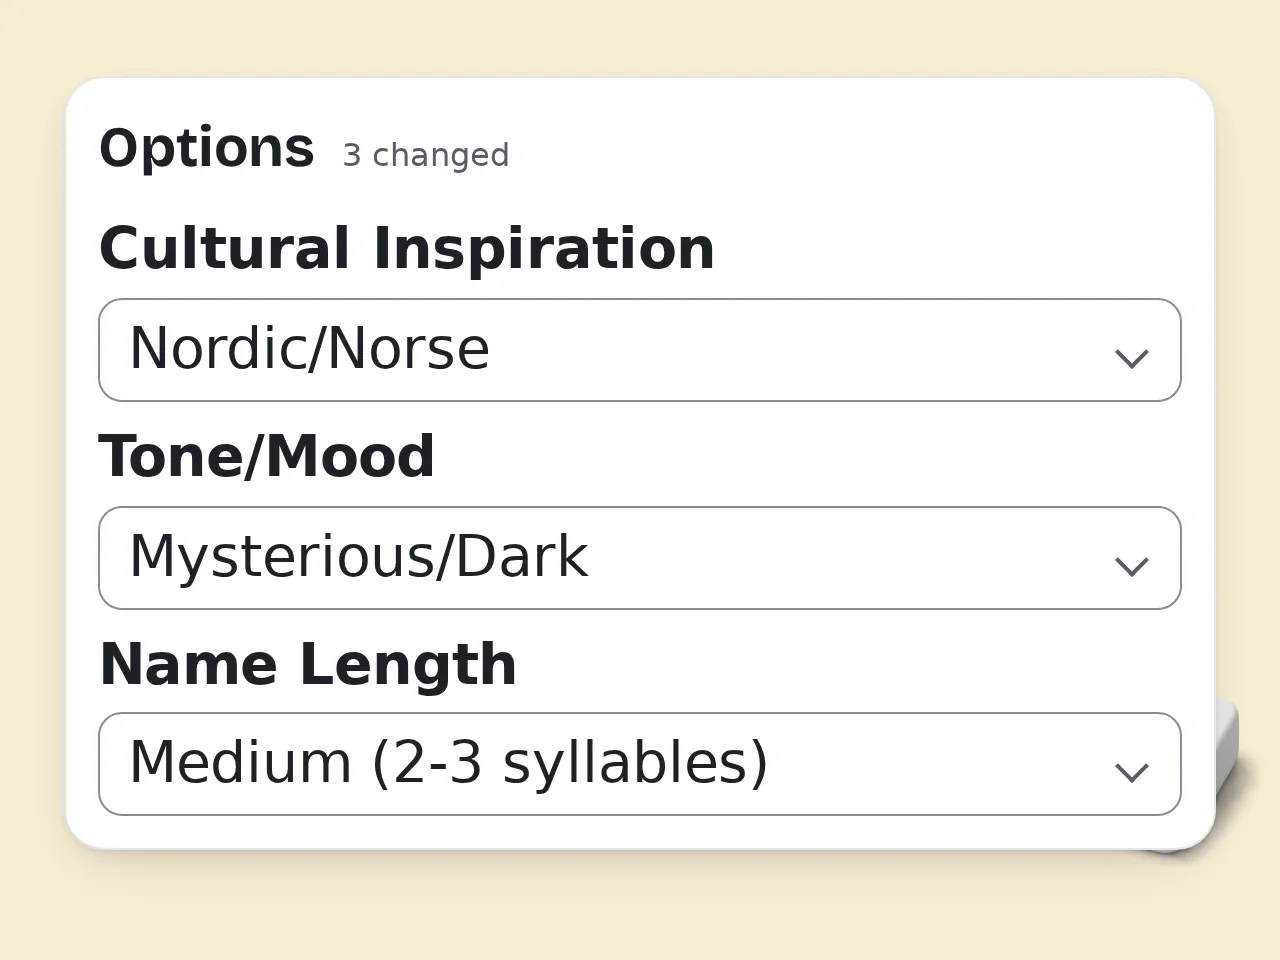Click the Cultural Inspiration label
The width and height of the screenshot is (1280, 960).
pyautogui.click(x=407, y=248)
